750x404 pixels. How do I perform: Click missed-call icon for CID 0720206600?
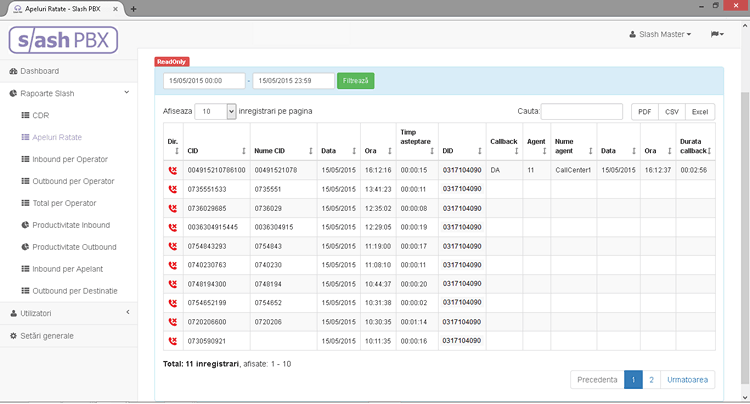pyautogui.click(x=173, y=322)
